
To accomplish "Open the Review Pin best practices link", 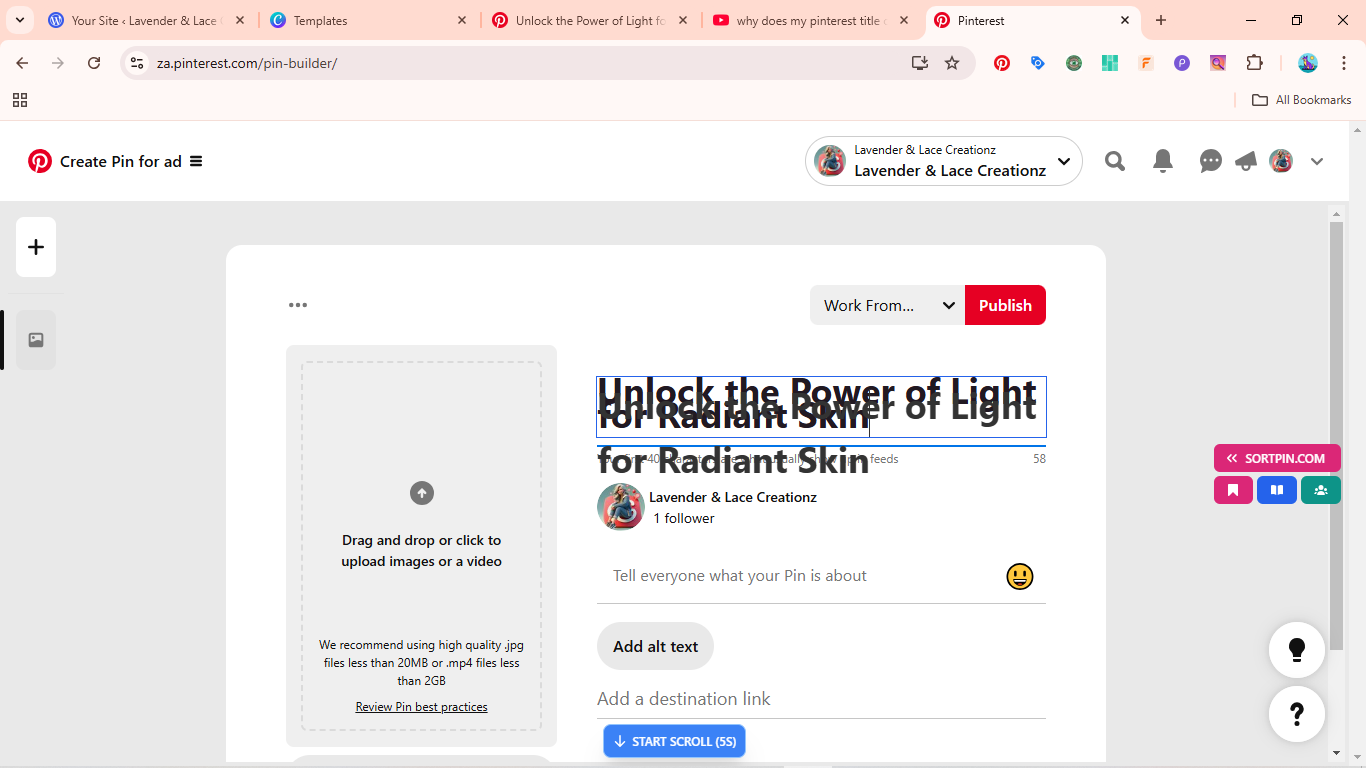I will (422, 707).
